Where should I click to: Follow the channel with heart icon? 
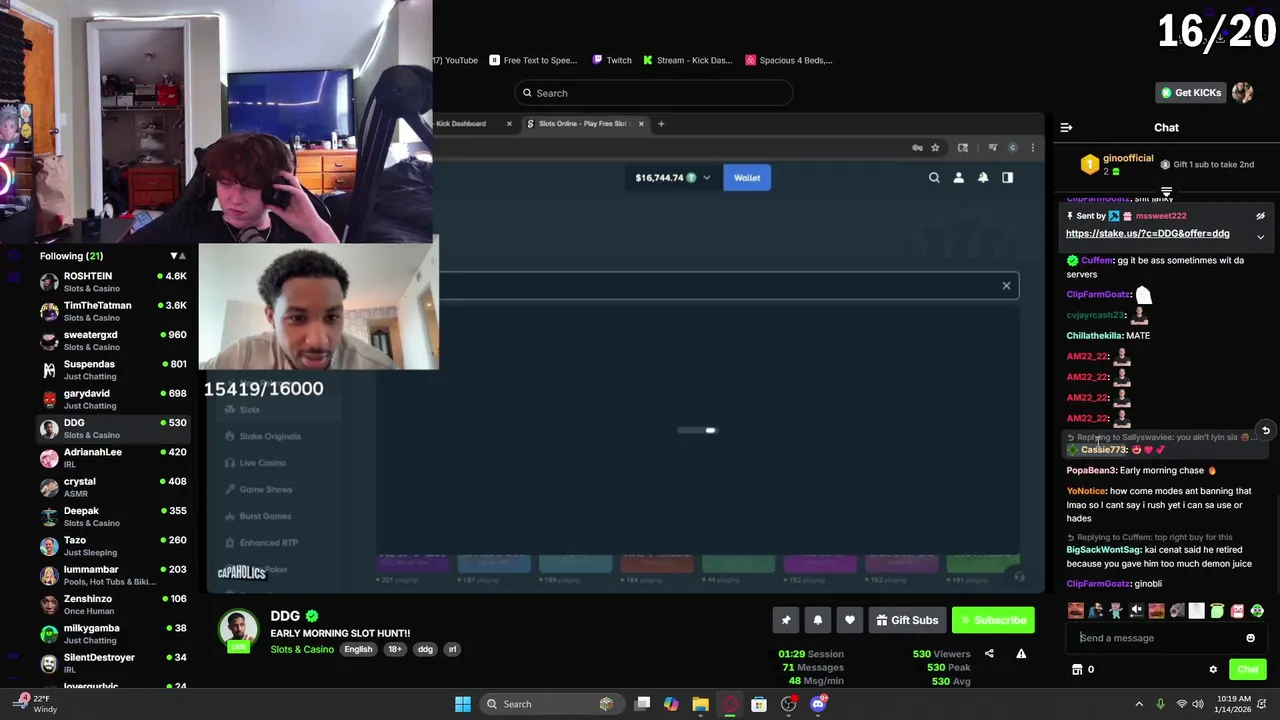(850, 621)
